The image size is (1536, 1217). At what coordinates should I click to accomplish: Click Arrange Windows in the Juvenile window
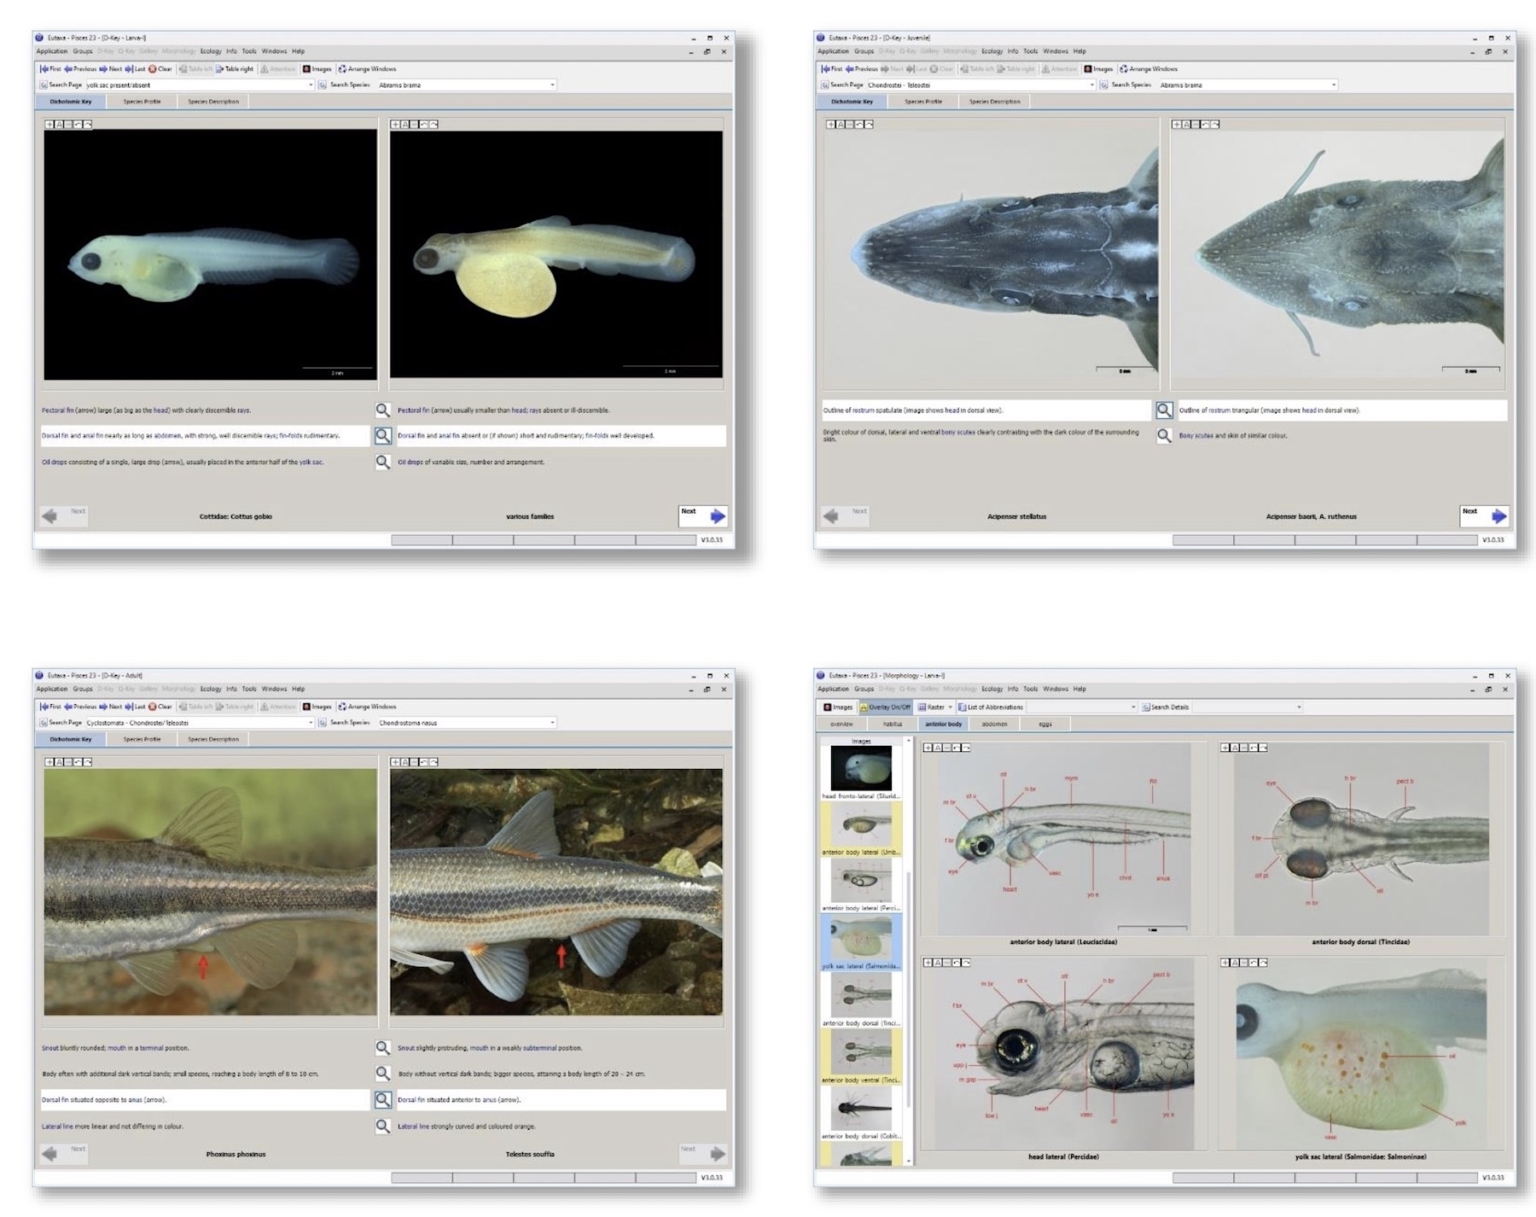1148,69
